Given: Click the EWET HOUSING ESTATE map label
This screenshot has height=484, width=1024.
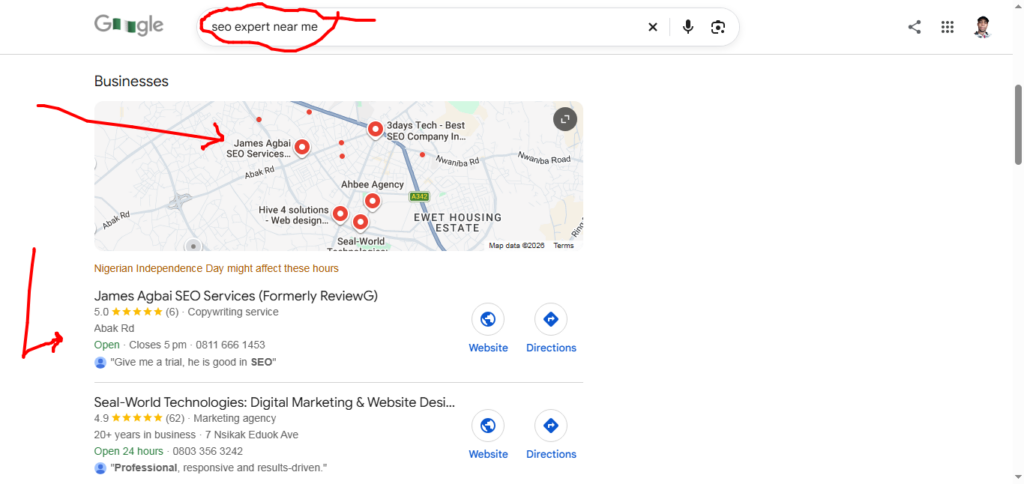Looking at the screenshot, I should [x=458, y=223].
